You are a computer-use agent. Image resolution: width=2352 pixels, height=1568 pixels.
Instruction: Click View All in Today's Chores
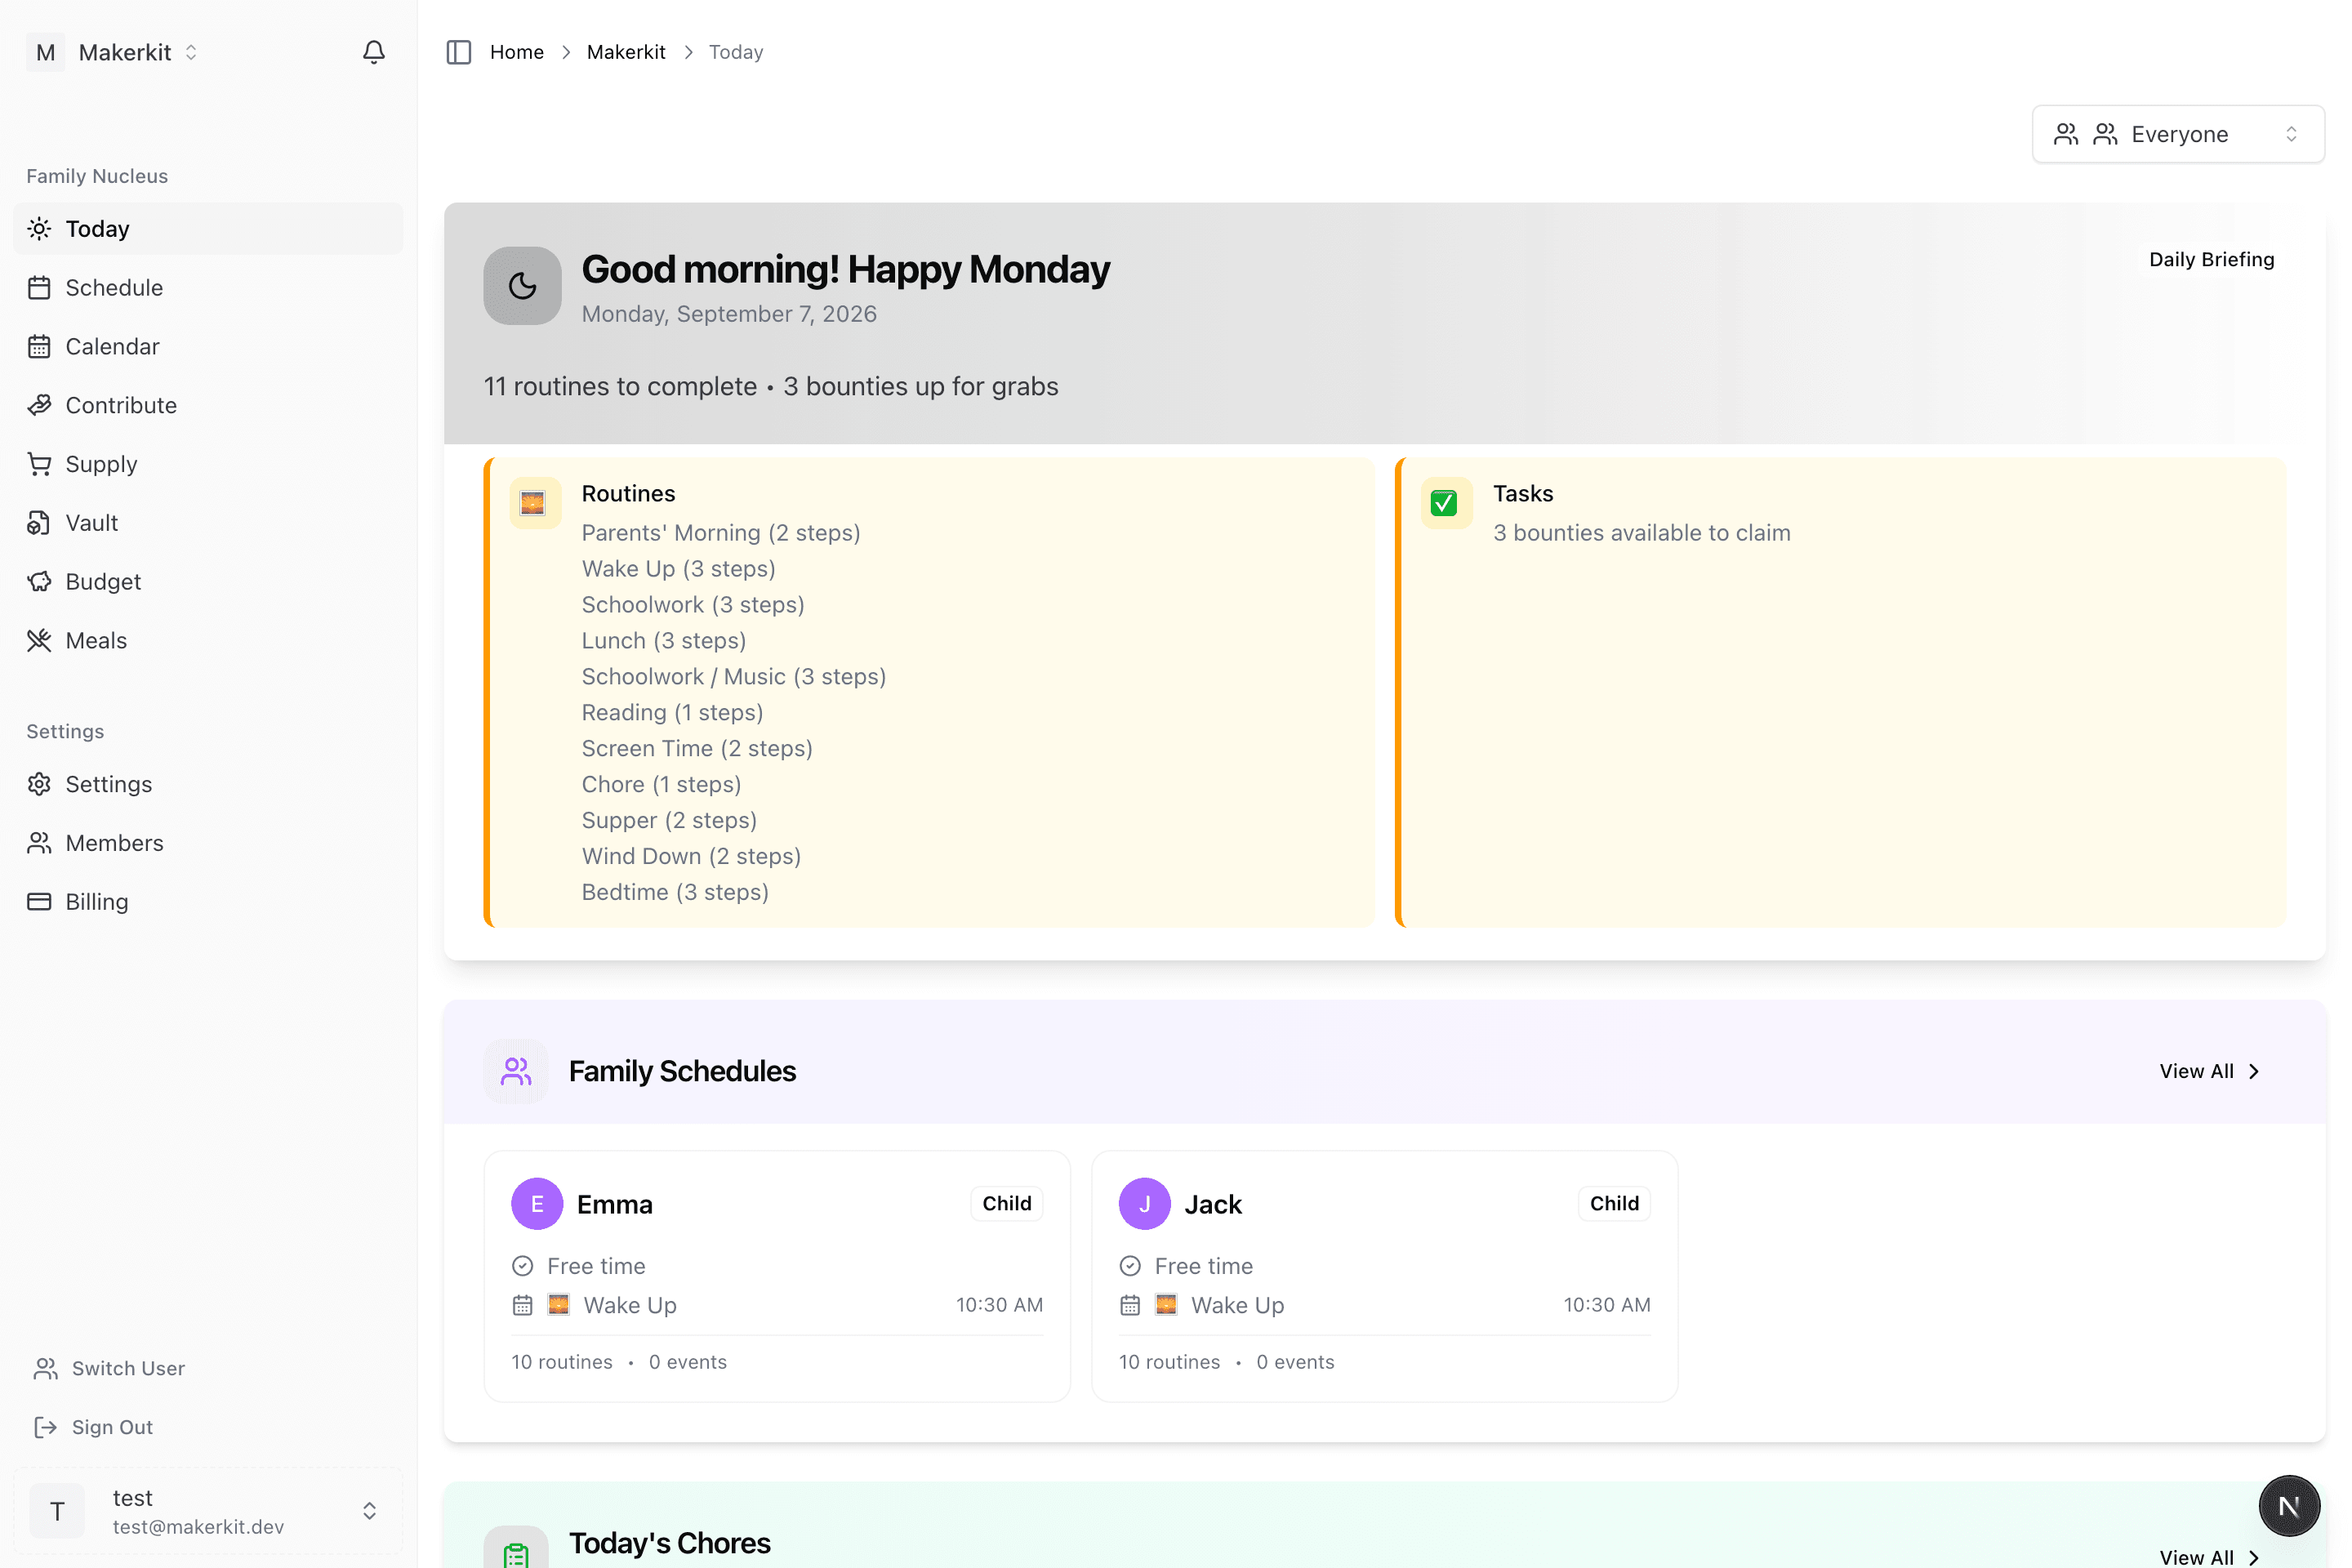pyautogui.click(x=2209, y=1557)
